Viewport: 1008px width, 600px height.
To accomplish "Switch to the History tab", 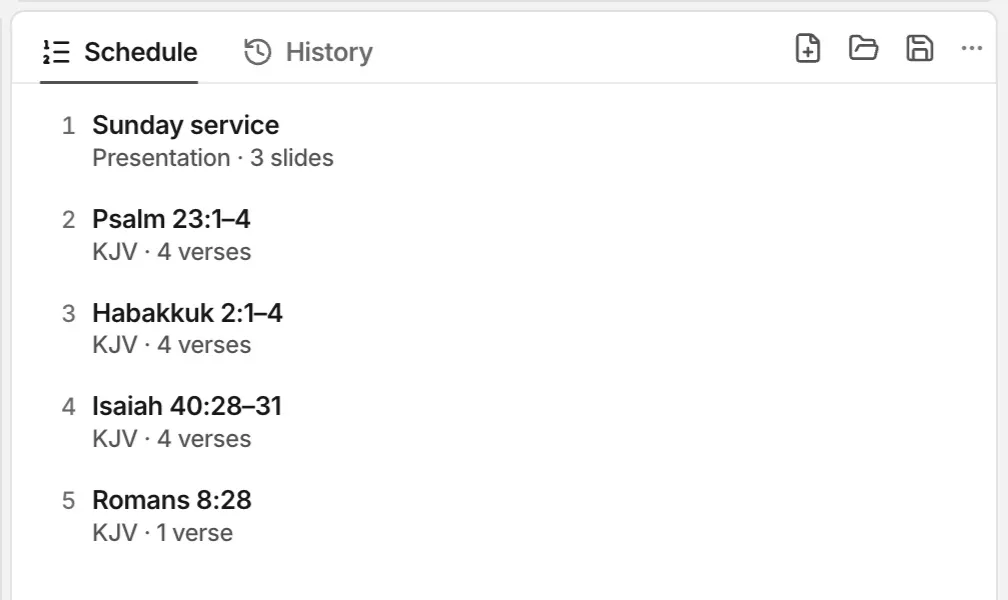I will [x=308, y=52].
